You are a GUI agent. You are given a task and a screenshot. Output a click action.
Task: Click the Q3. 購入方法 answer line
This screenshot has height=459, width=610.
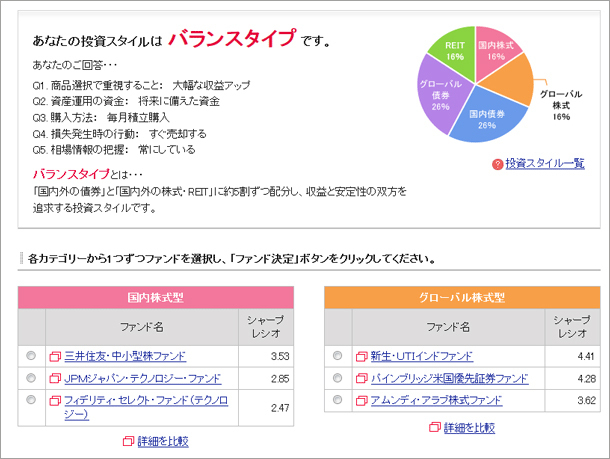(101, 117)
